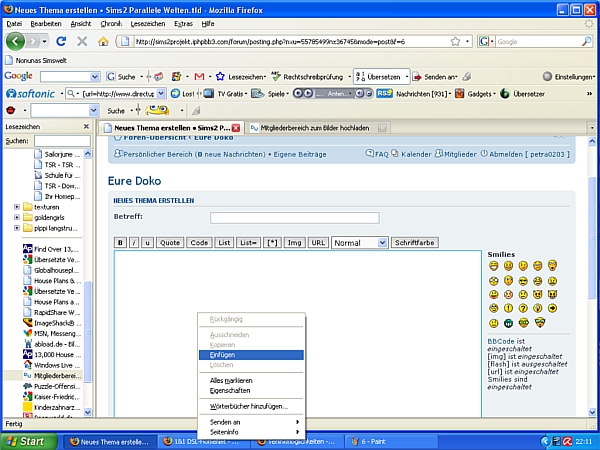Click the stop loading X icon
Viewport: 600px width, 450px height.
click(x=82, y=41)
